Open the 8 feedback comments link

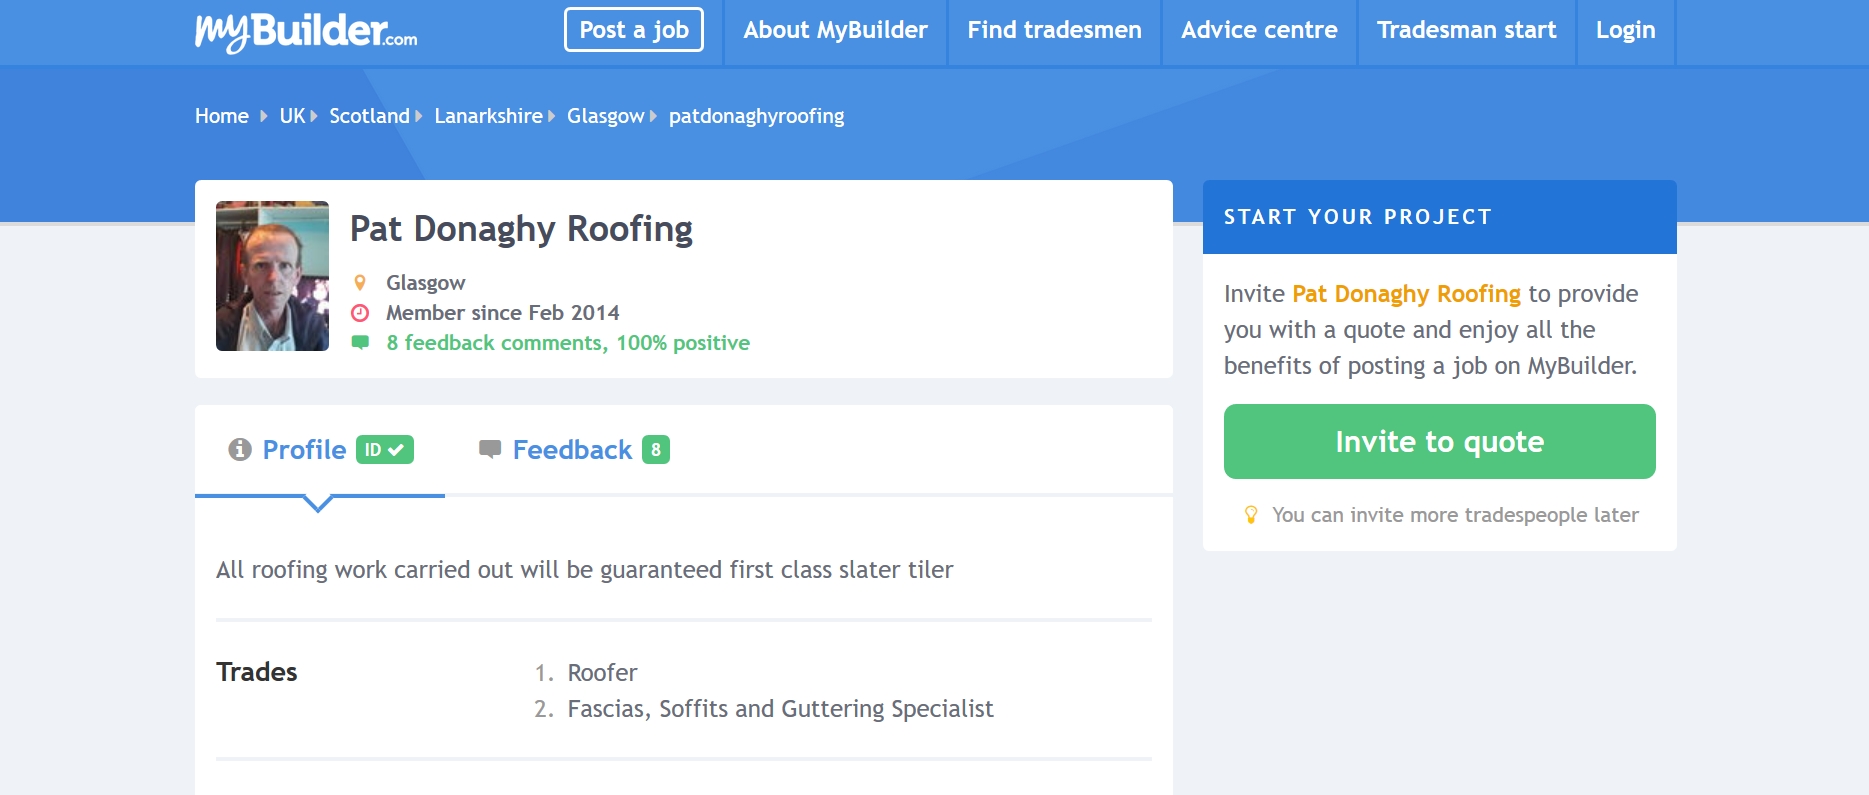tap(568, 343)
